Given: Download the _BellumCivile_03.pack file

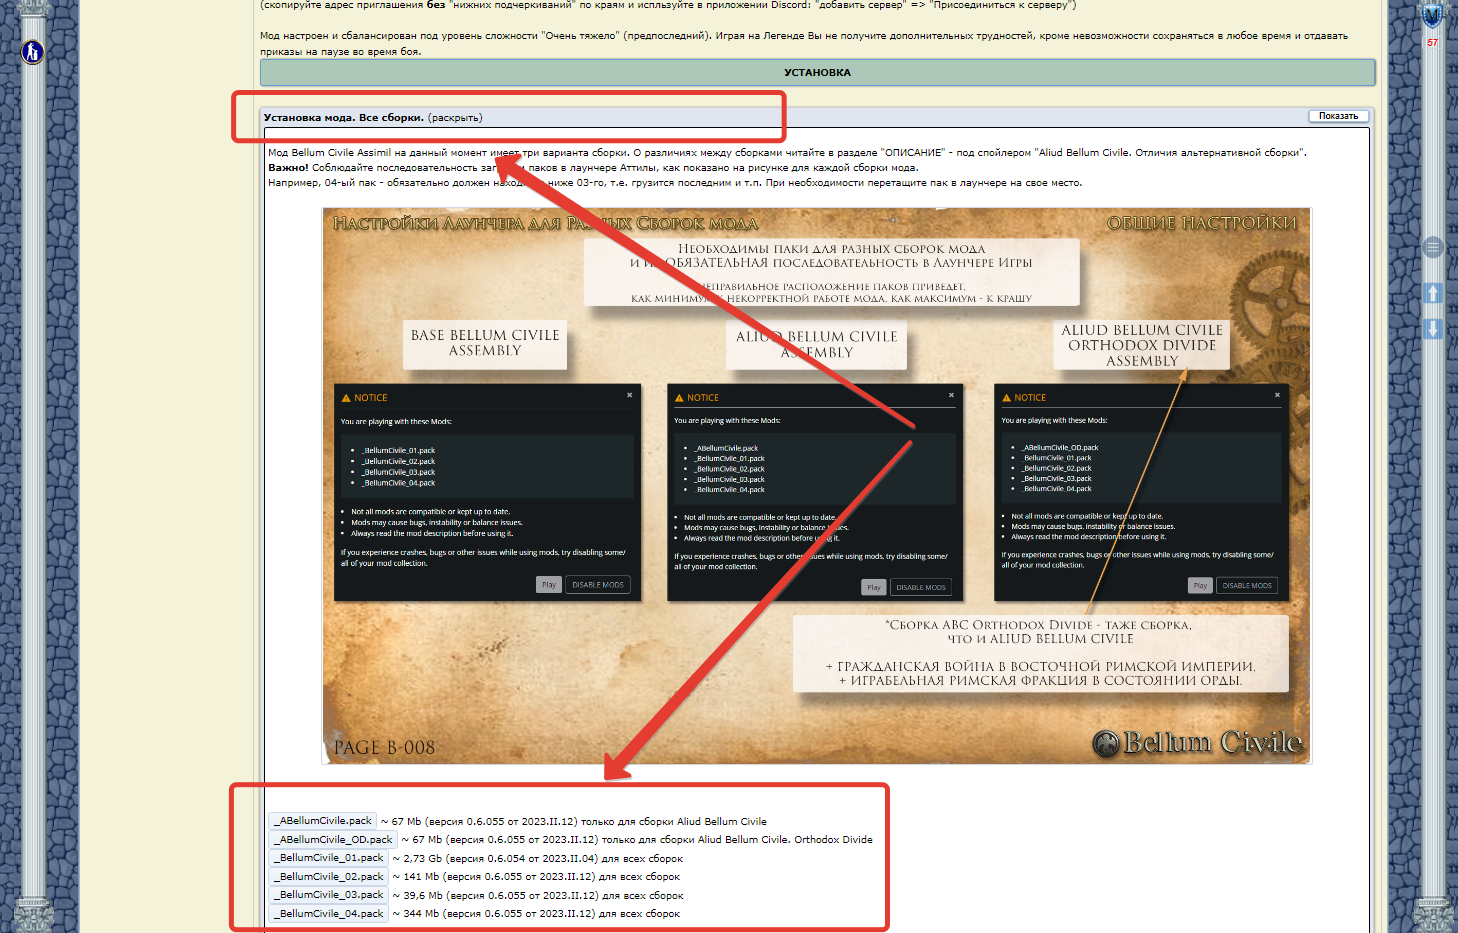Looking at the screenshot, I should coord(329,895).
